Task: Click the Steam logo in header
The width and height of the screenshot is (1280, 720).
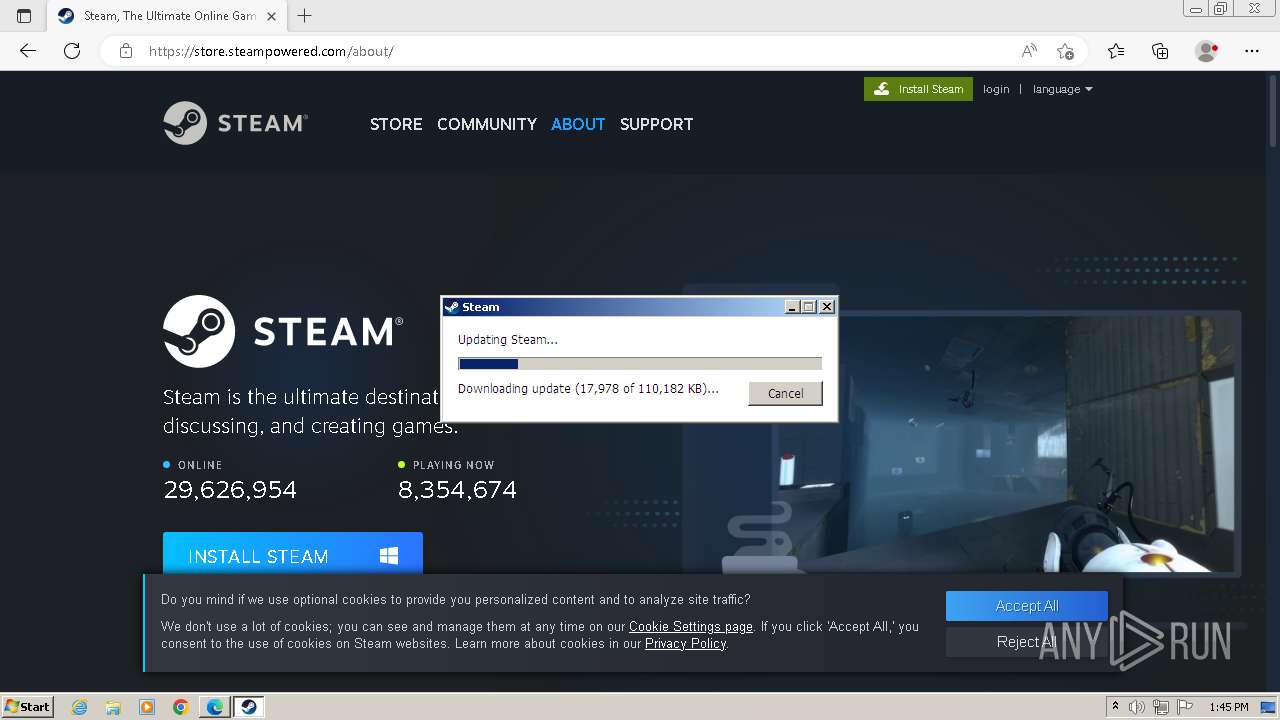Action: [236, 123]
